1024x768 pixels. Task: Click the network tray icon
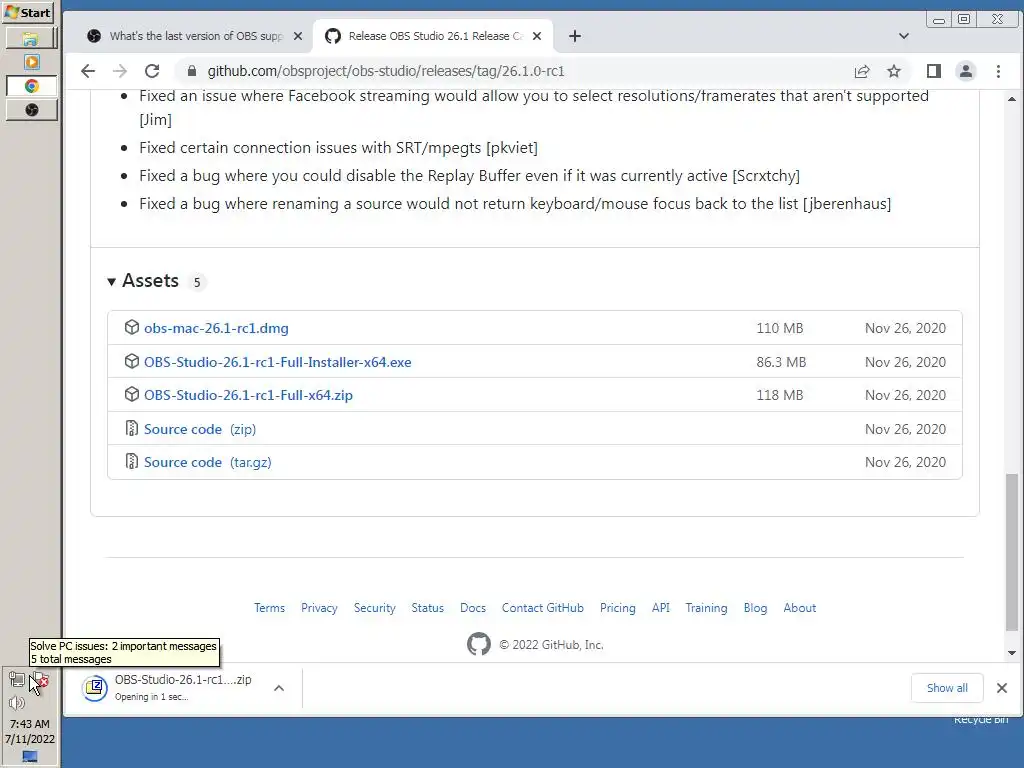tap(17, 680)
